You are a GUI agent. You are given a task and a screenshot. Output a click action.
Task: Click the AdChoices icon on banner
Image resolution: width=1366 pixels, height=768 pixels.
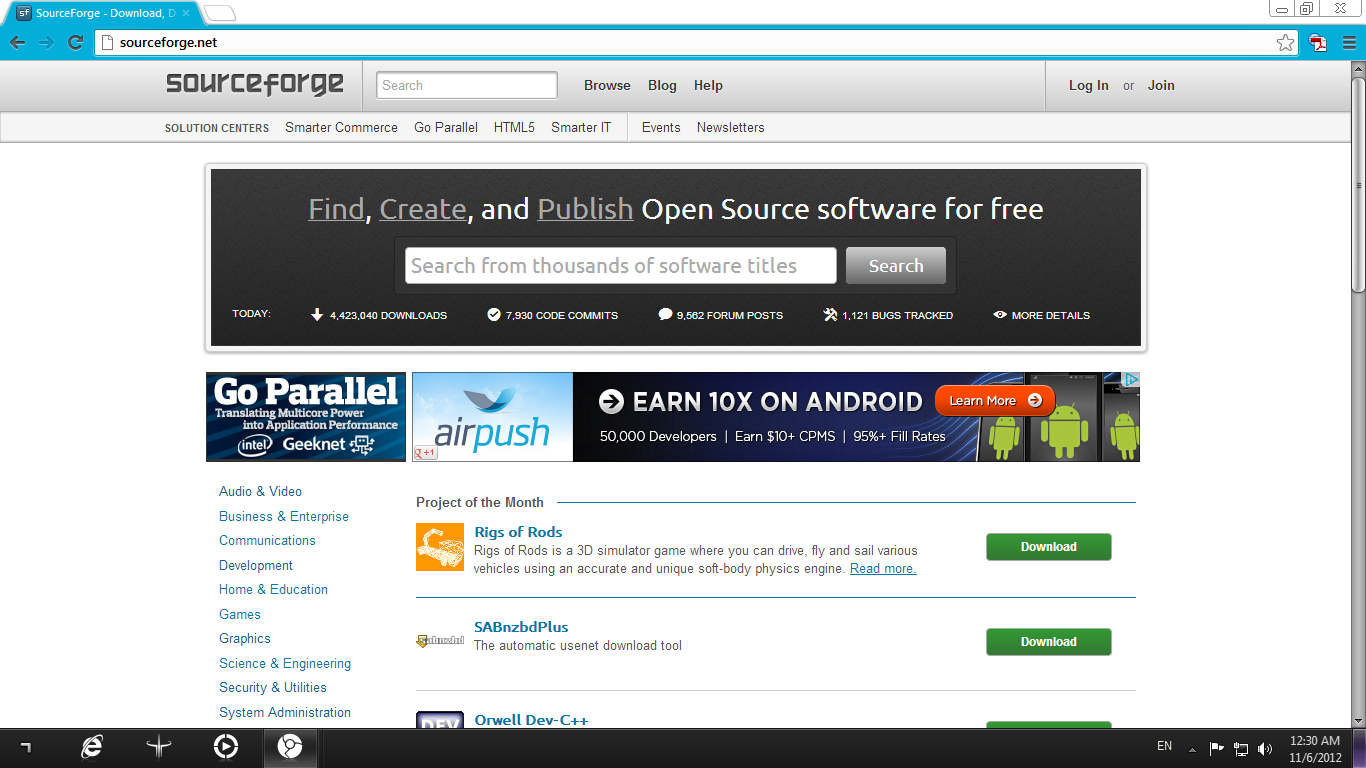[1131, 379]
